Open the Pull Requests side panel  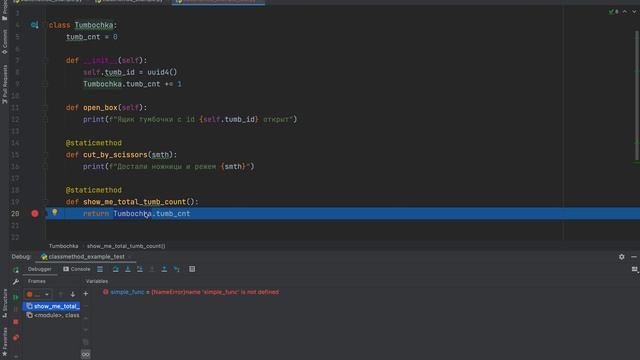click(4, 84)
